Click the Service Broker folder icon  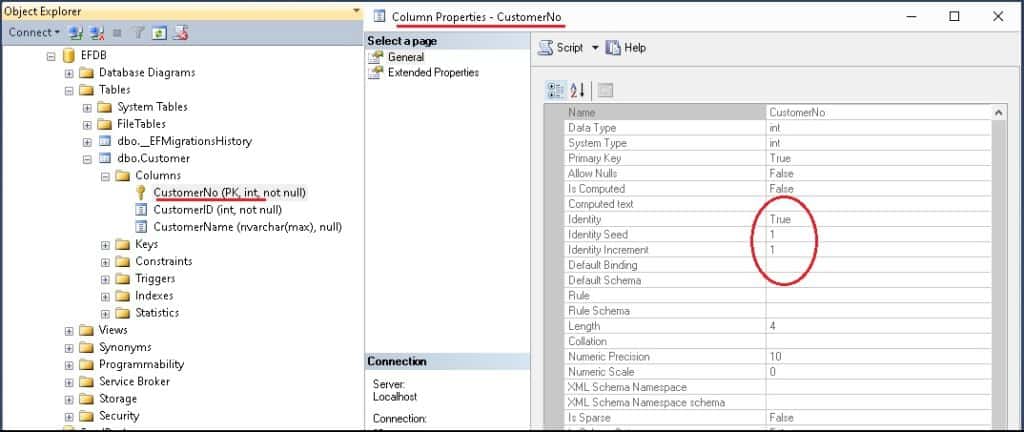[x=86, y=381]
